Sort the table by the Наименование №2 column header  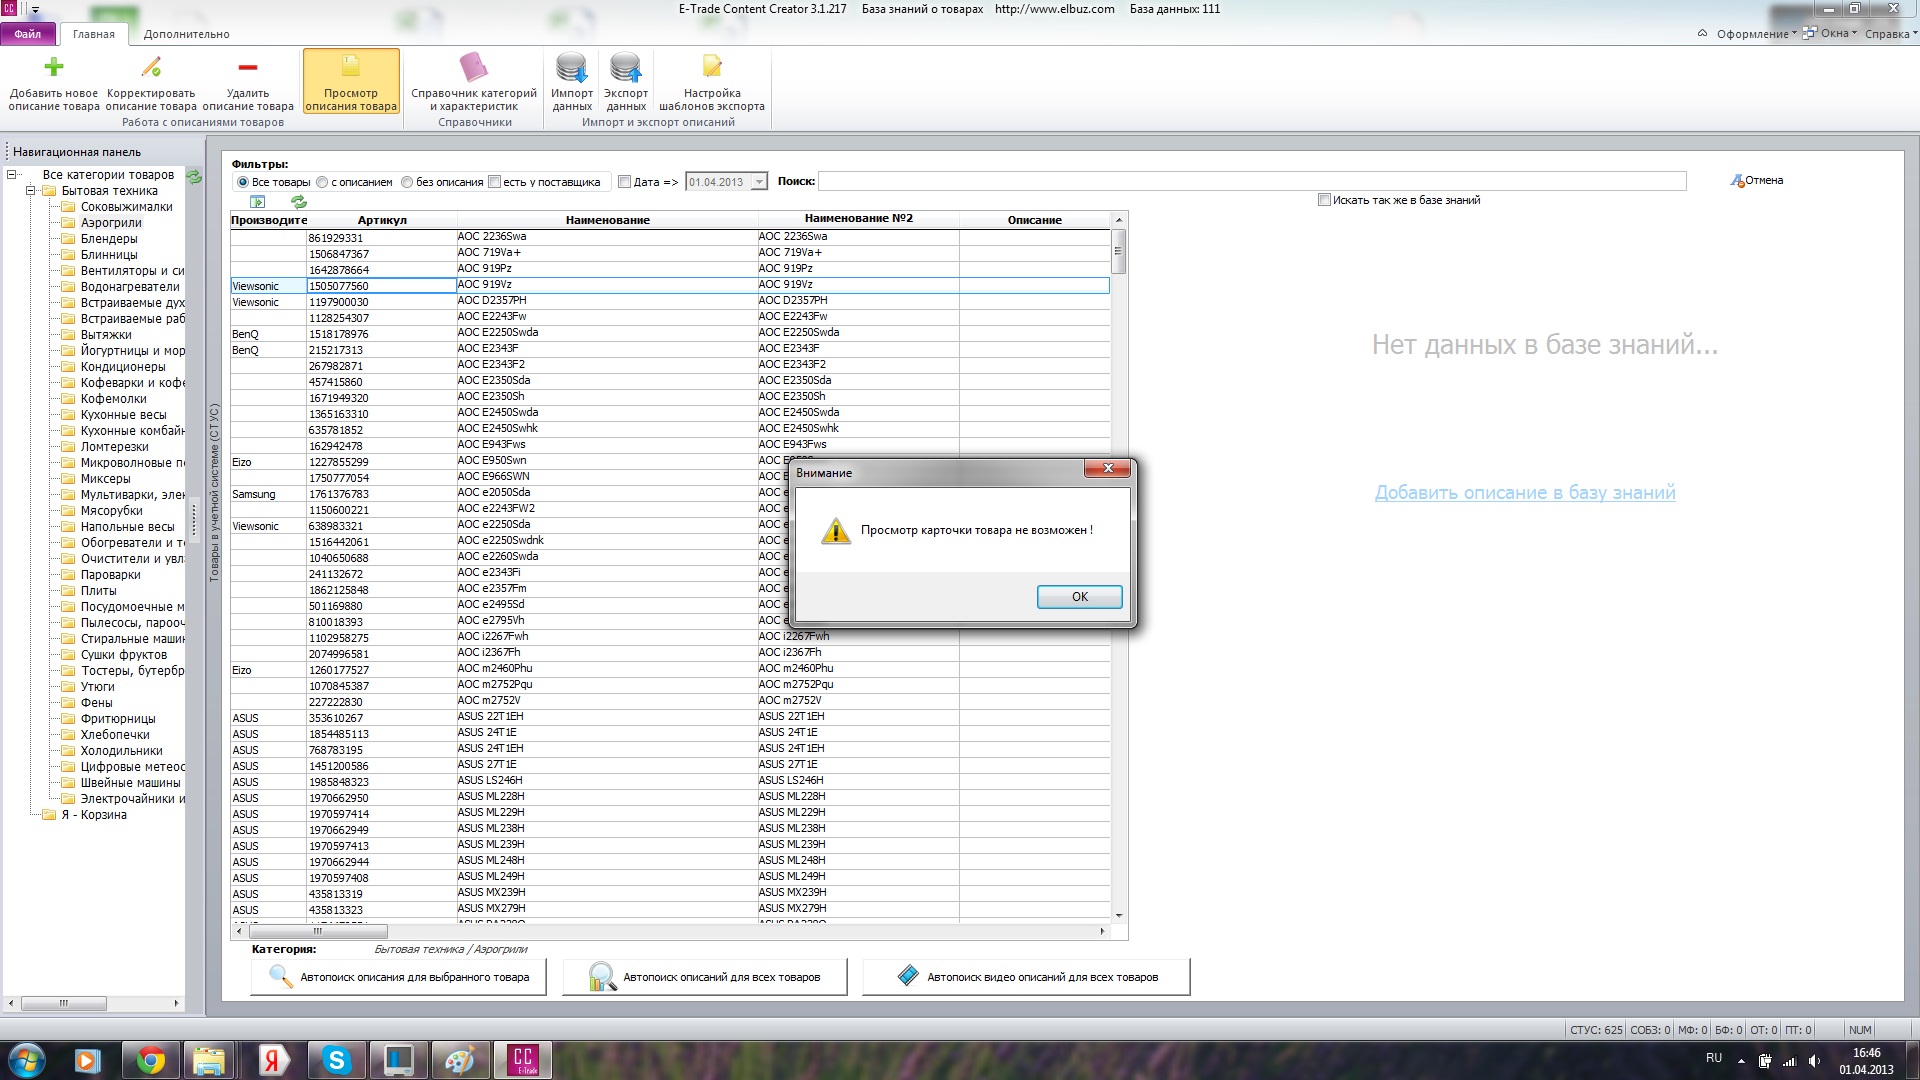point(858,219)
